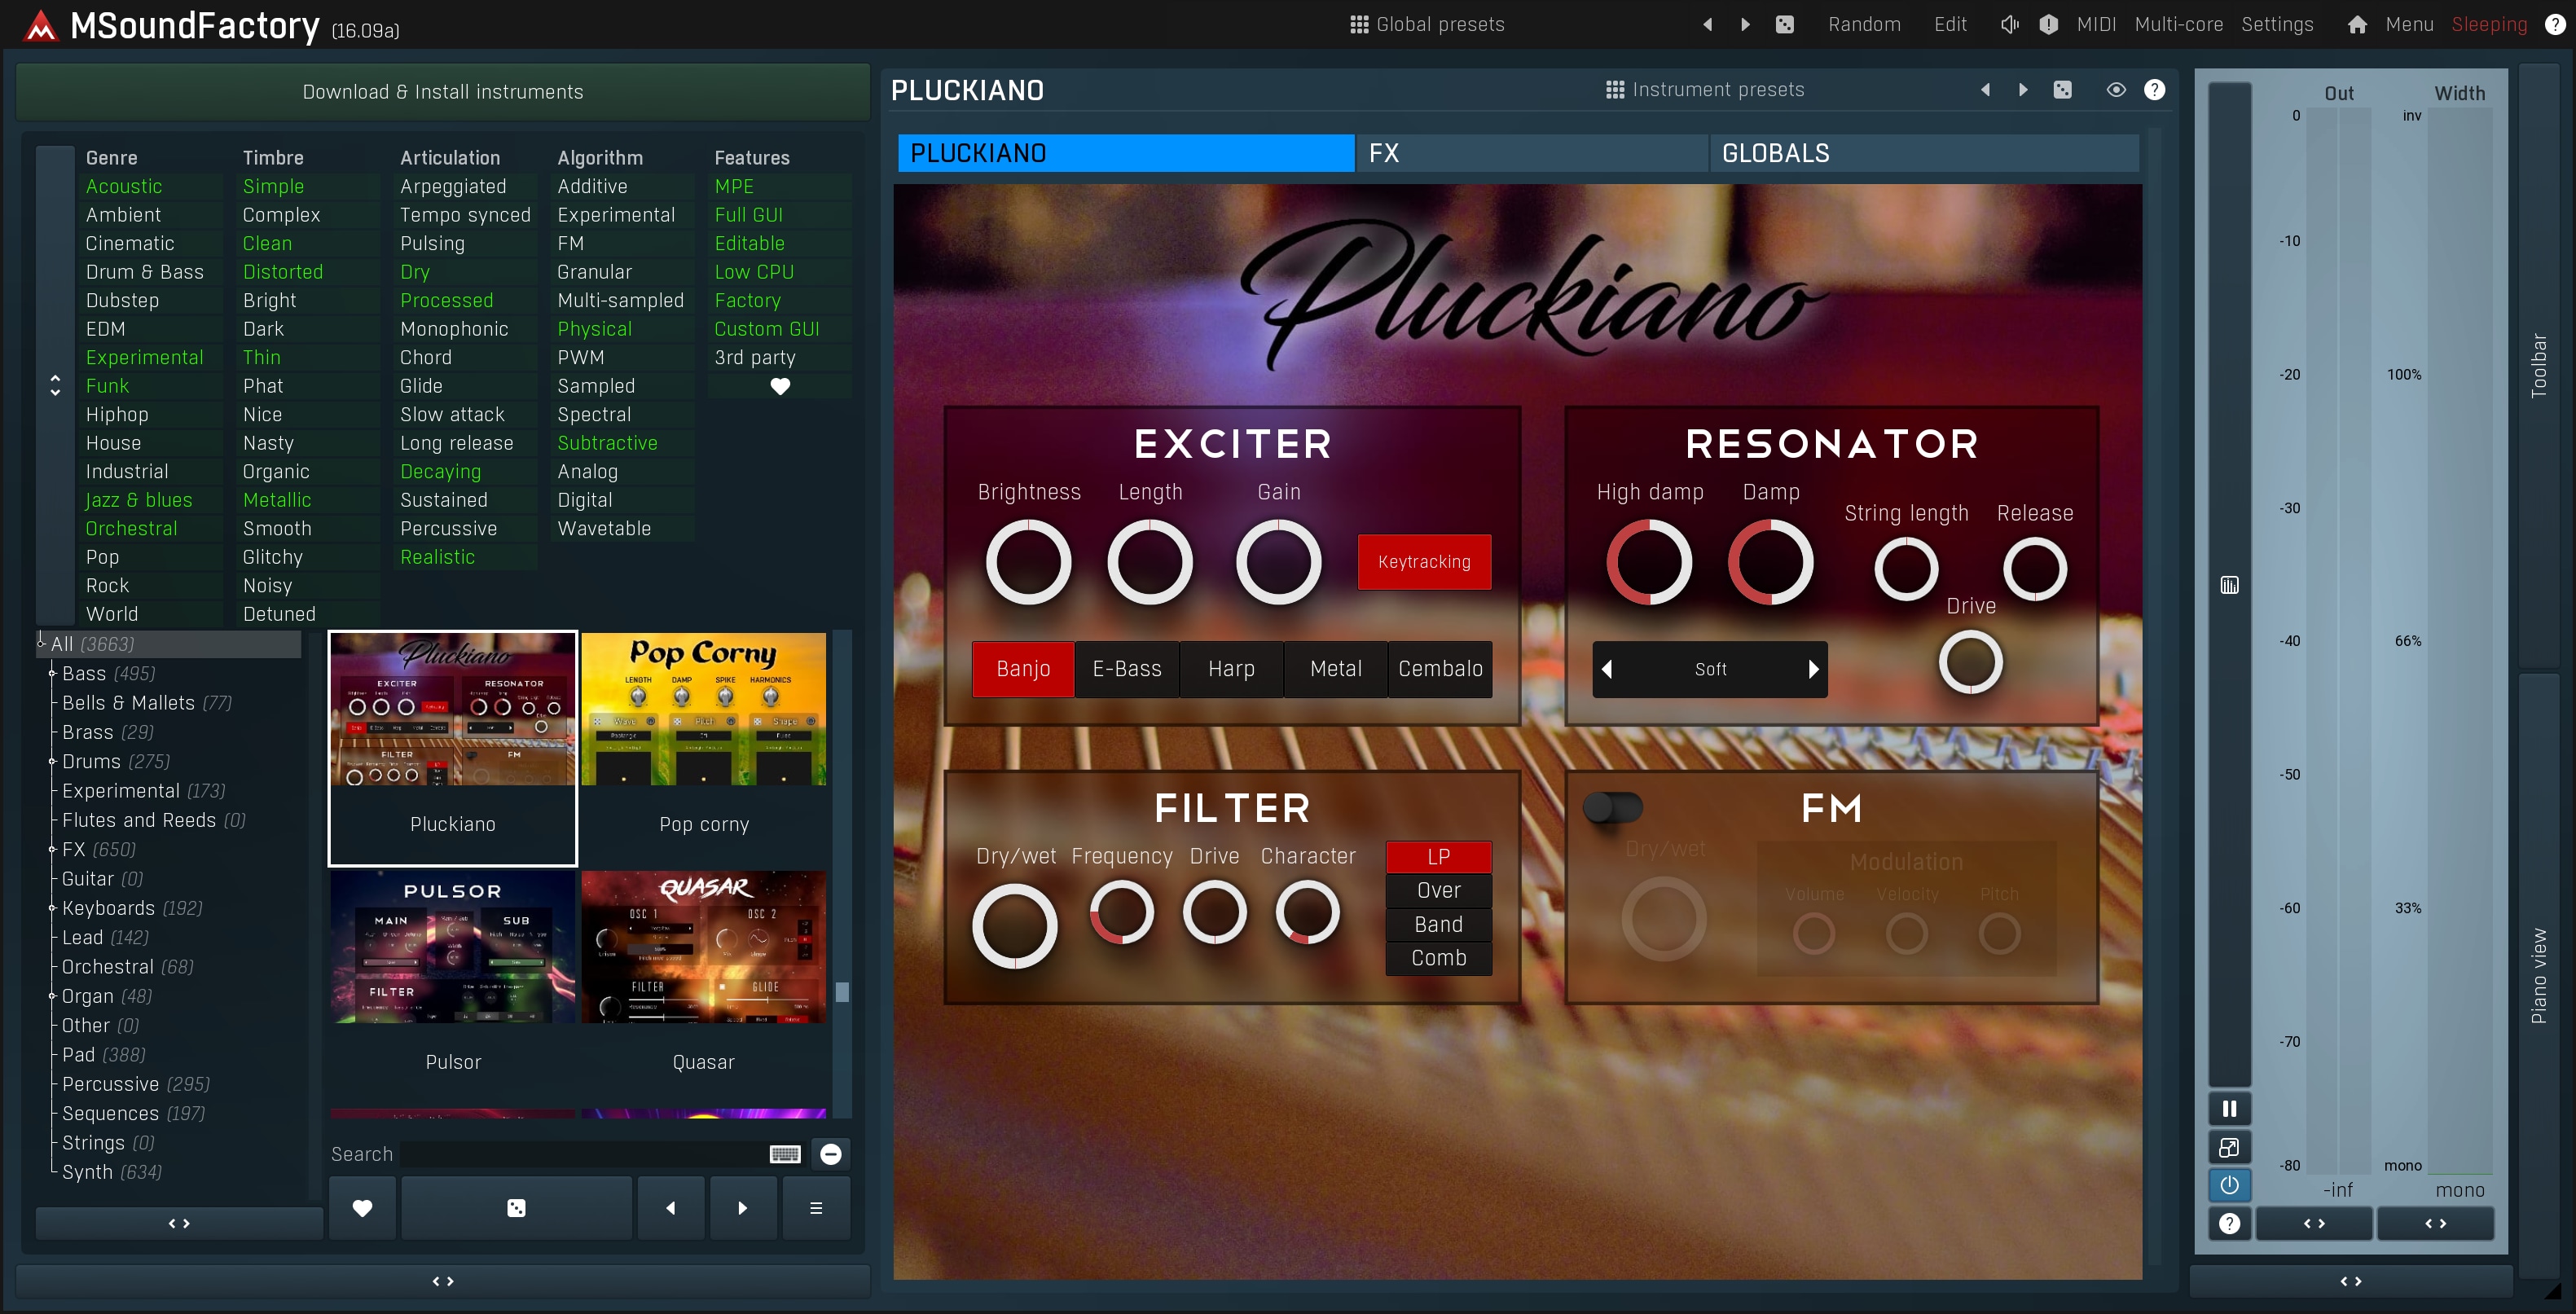Click the Filter Frequency knob
This screenshot has height=1314, width=2576.
pyautogui.click(x=1121, y=912)
